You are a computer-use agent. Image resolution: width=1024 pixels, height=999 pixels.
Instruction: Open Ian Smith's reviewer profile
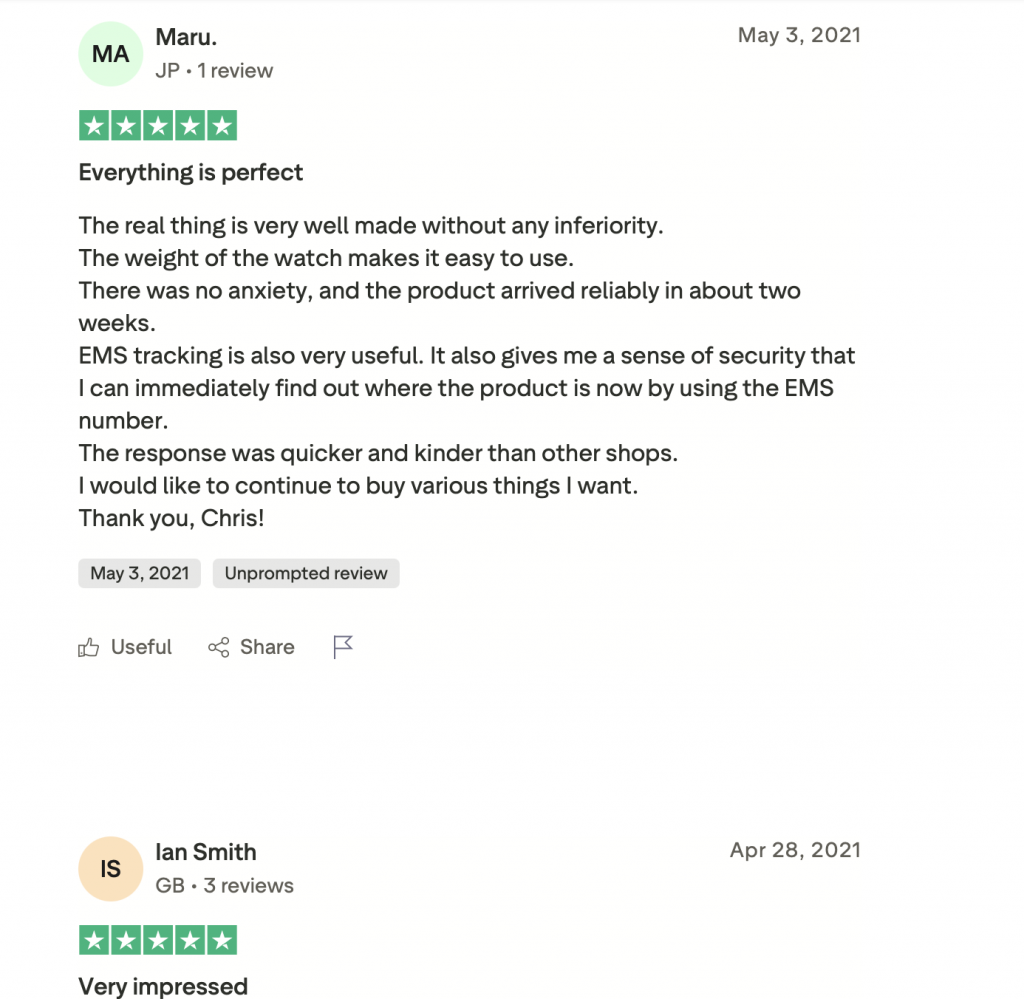click(206, 852)
